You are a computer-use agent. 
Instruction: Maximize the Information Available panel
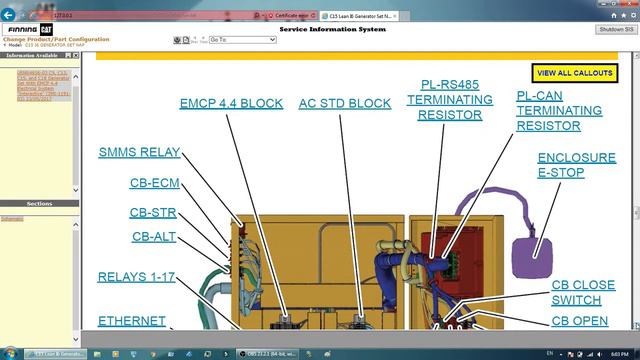point(68,55)
